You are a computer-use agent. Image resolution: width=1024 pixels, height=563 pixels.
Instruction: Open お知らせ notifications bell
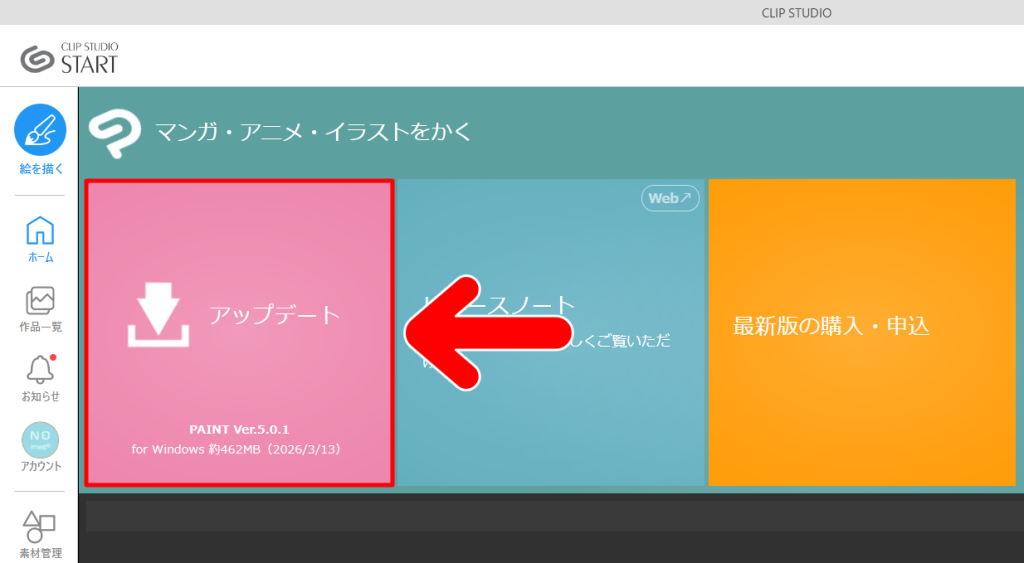[40, 378]
